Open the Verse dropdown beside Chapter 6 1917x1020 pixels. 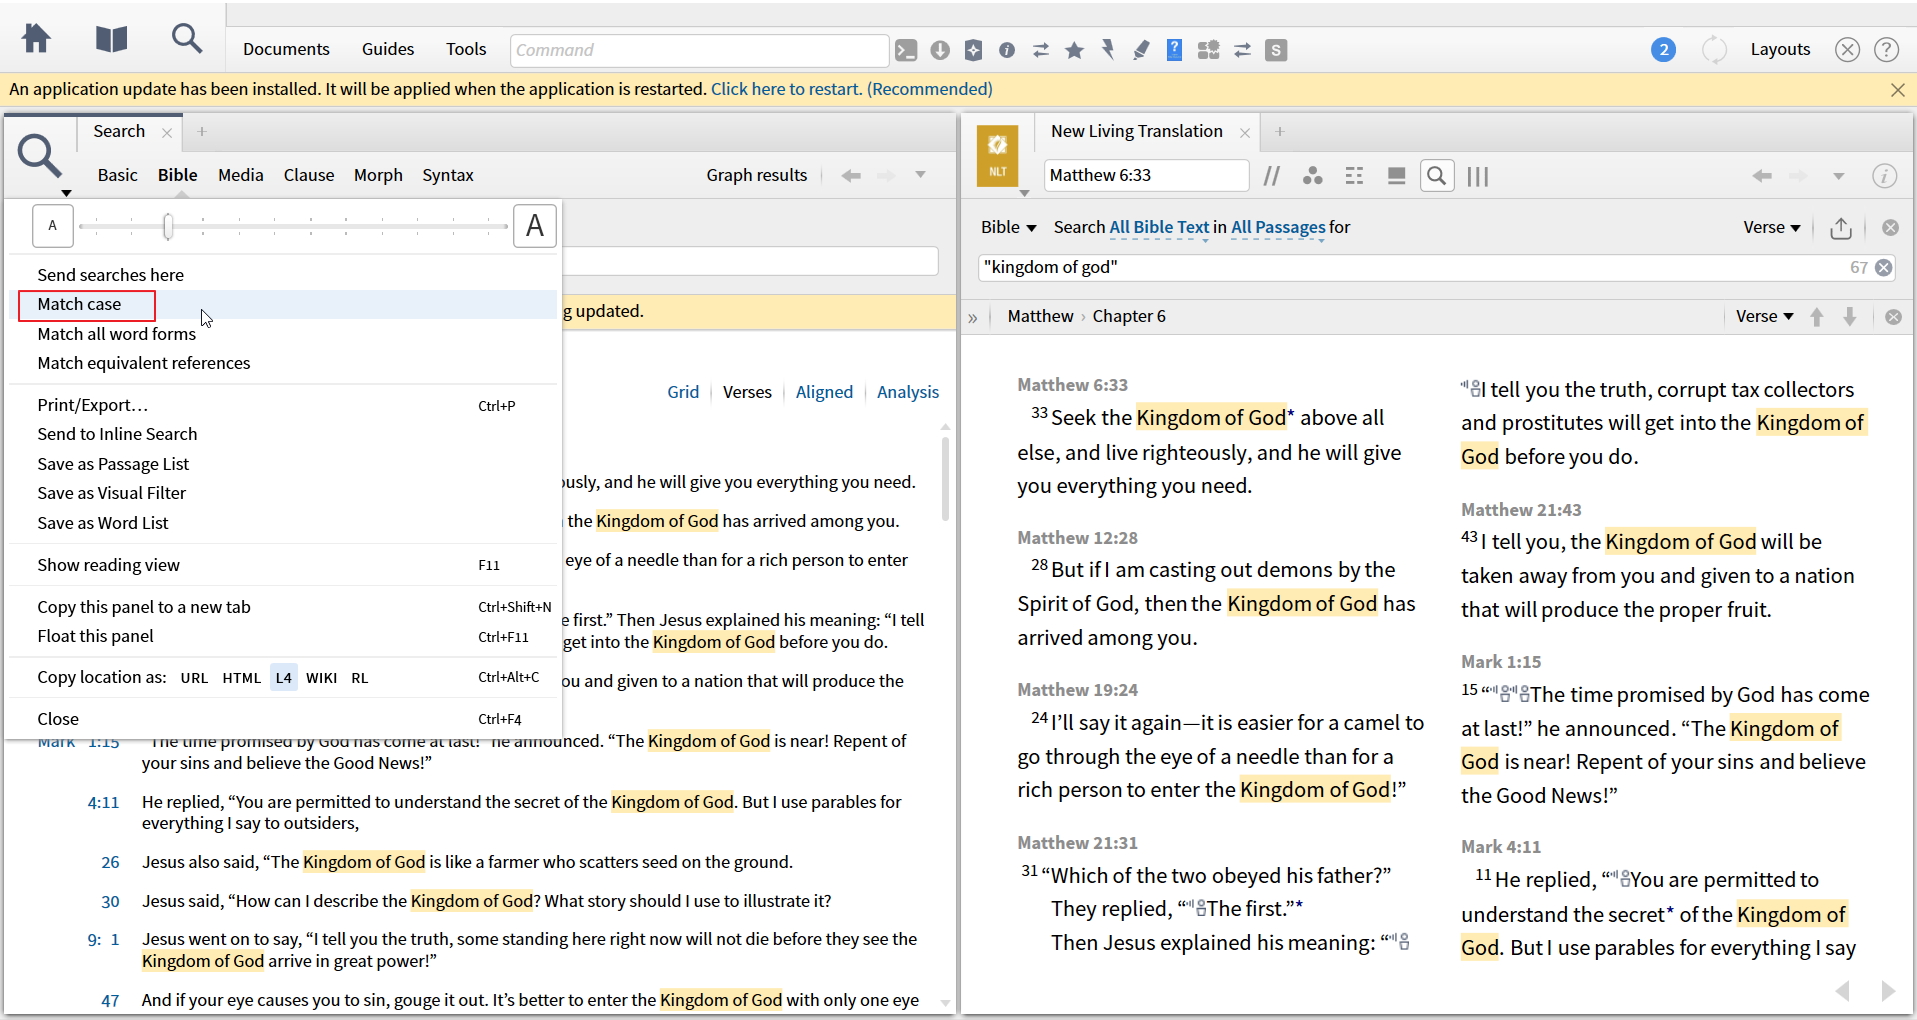(1764, 316)
